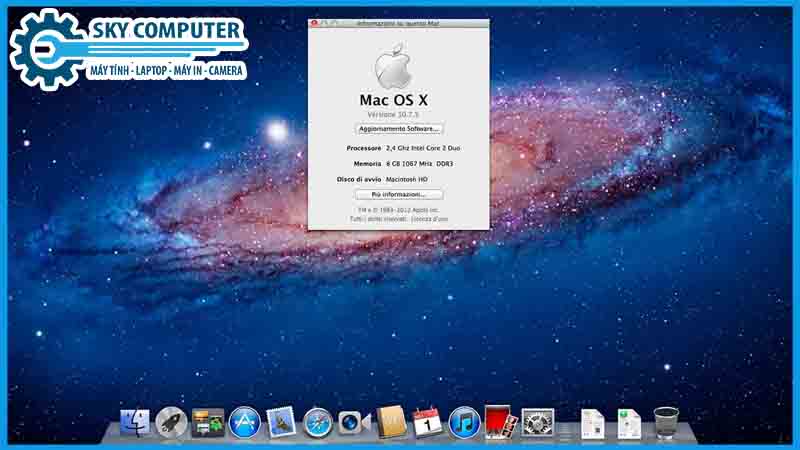
Task: Open iCal calendar icon in Dock
Action: (x=427, y=422)
